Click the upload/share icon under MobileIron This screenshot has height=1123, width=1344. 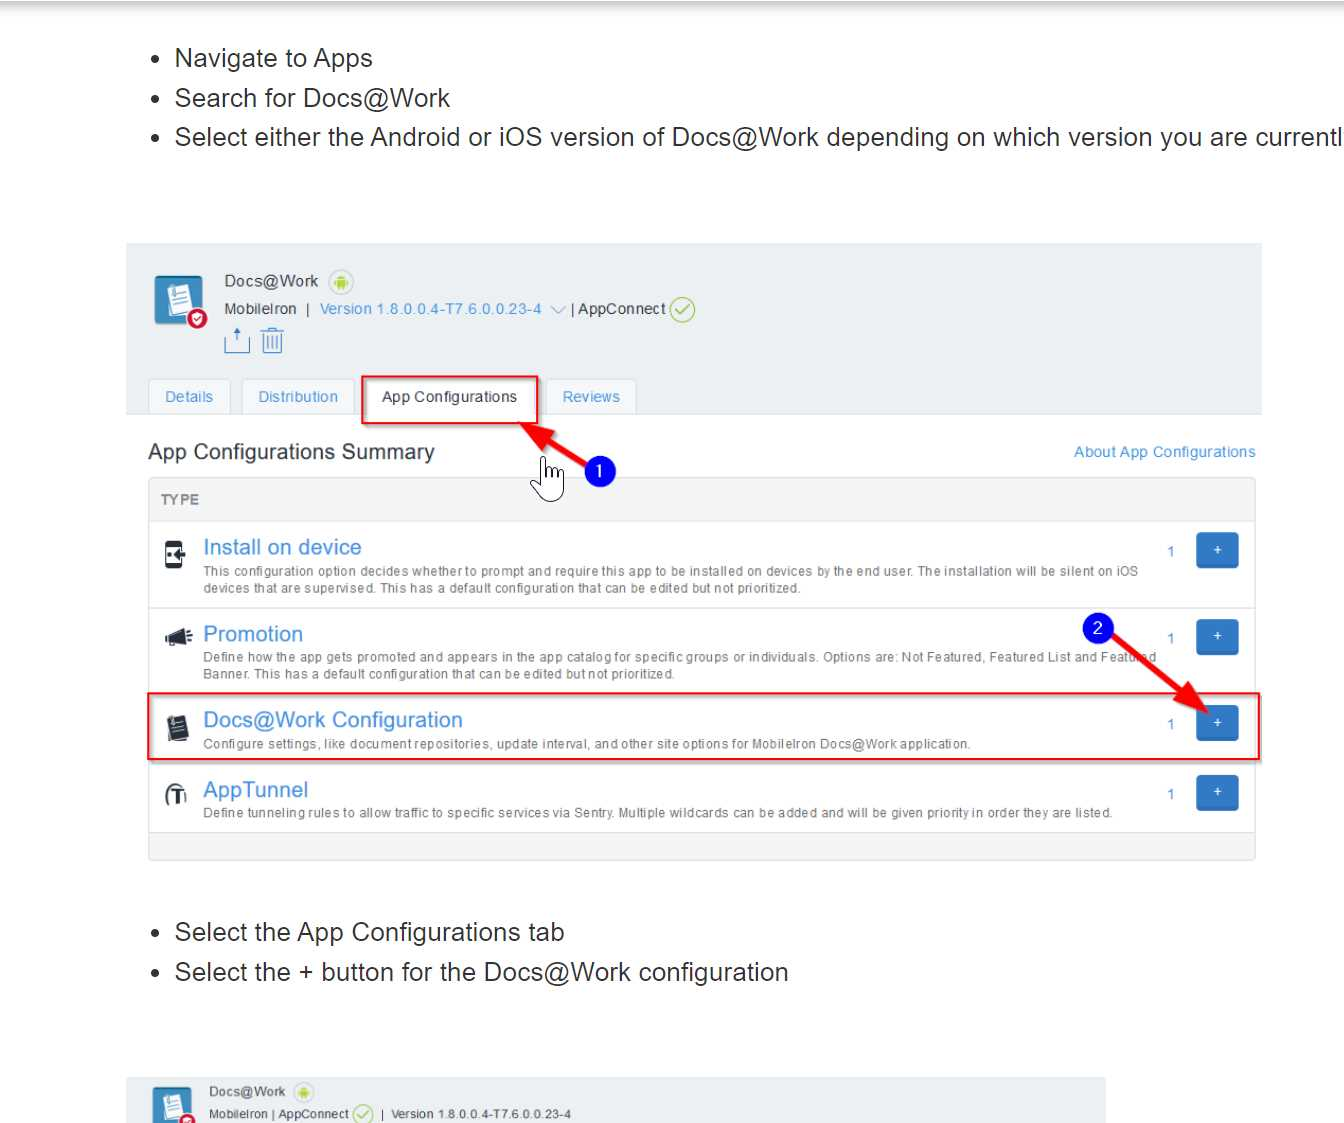point(237,341)
